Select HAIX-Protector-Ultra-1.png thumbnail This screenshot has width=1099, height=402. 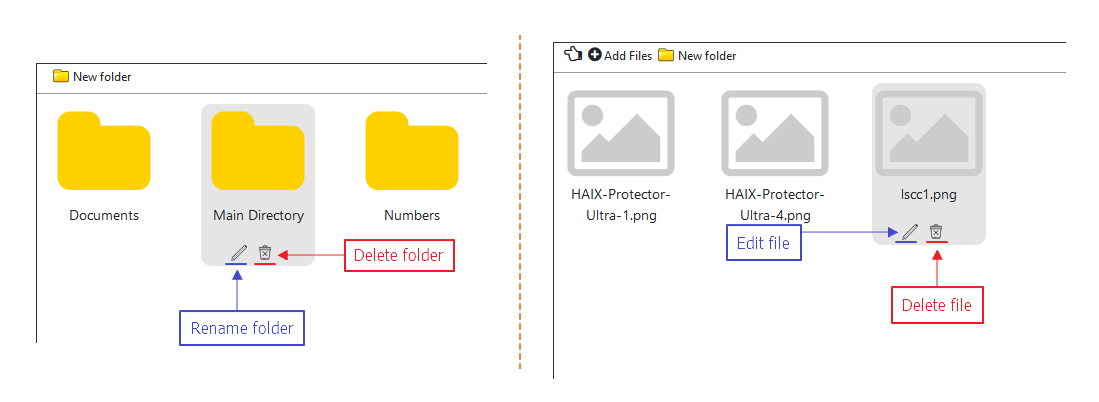621,133
